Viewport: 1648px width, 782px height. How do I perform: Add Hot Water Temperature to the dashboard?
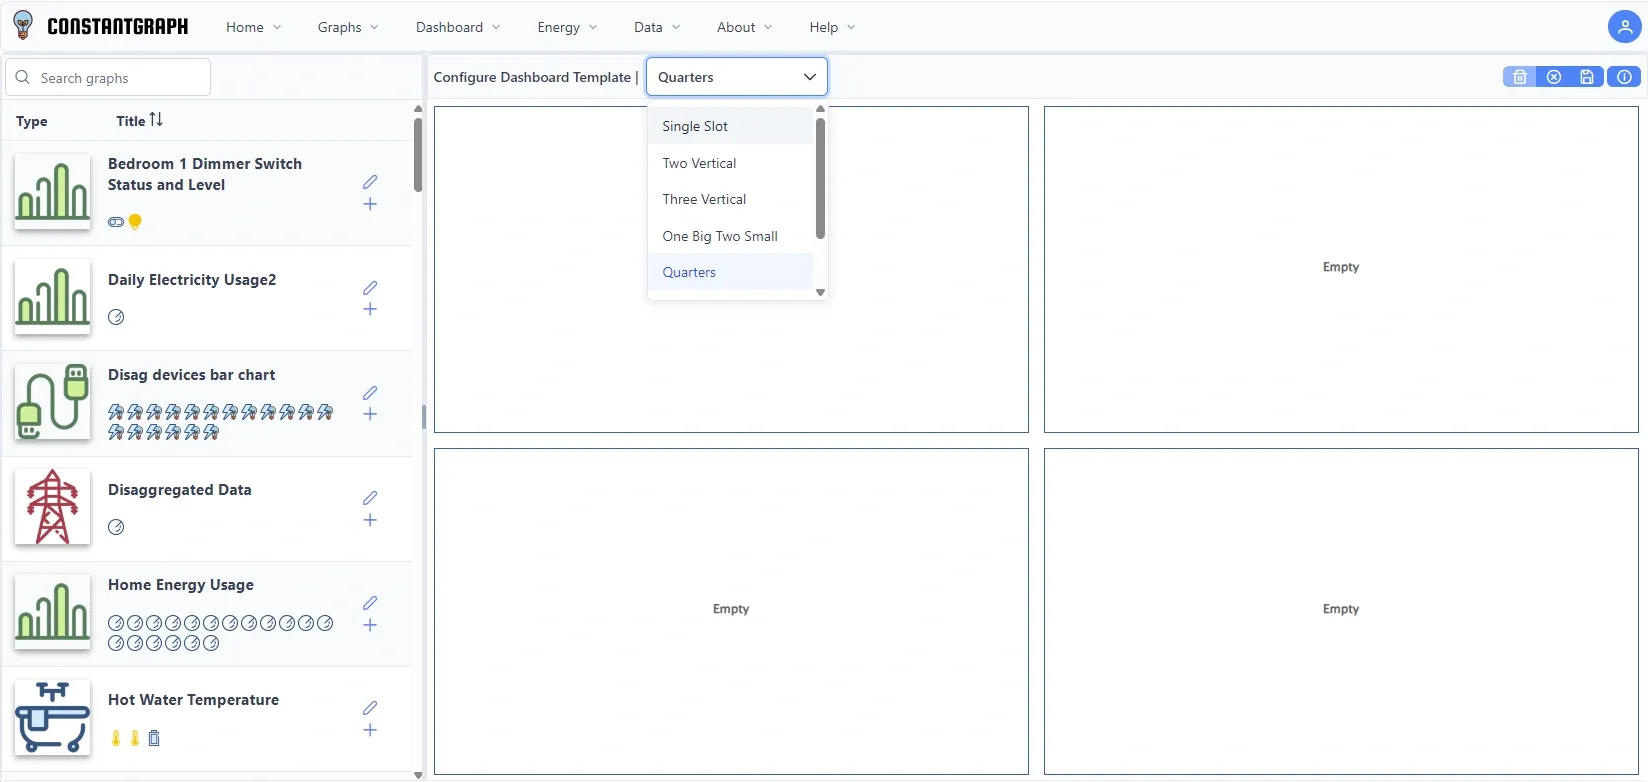click(370, 730)
